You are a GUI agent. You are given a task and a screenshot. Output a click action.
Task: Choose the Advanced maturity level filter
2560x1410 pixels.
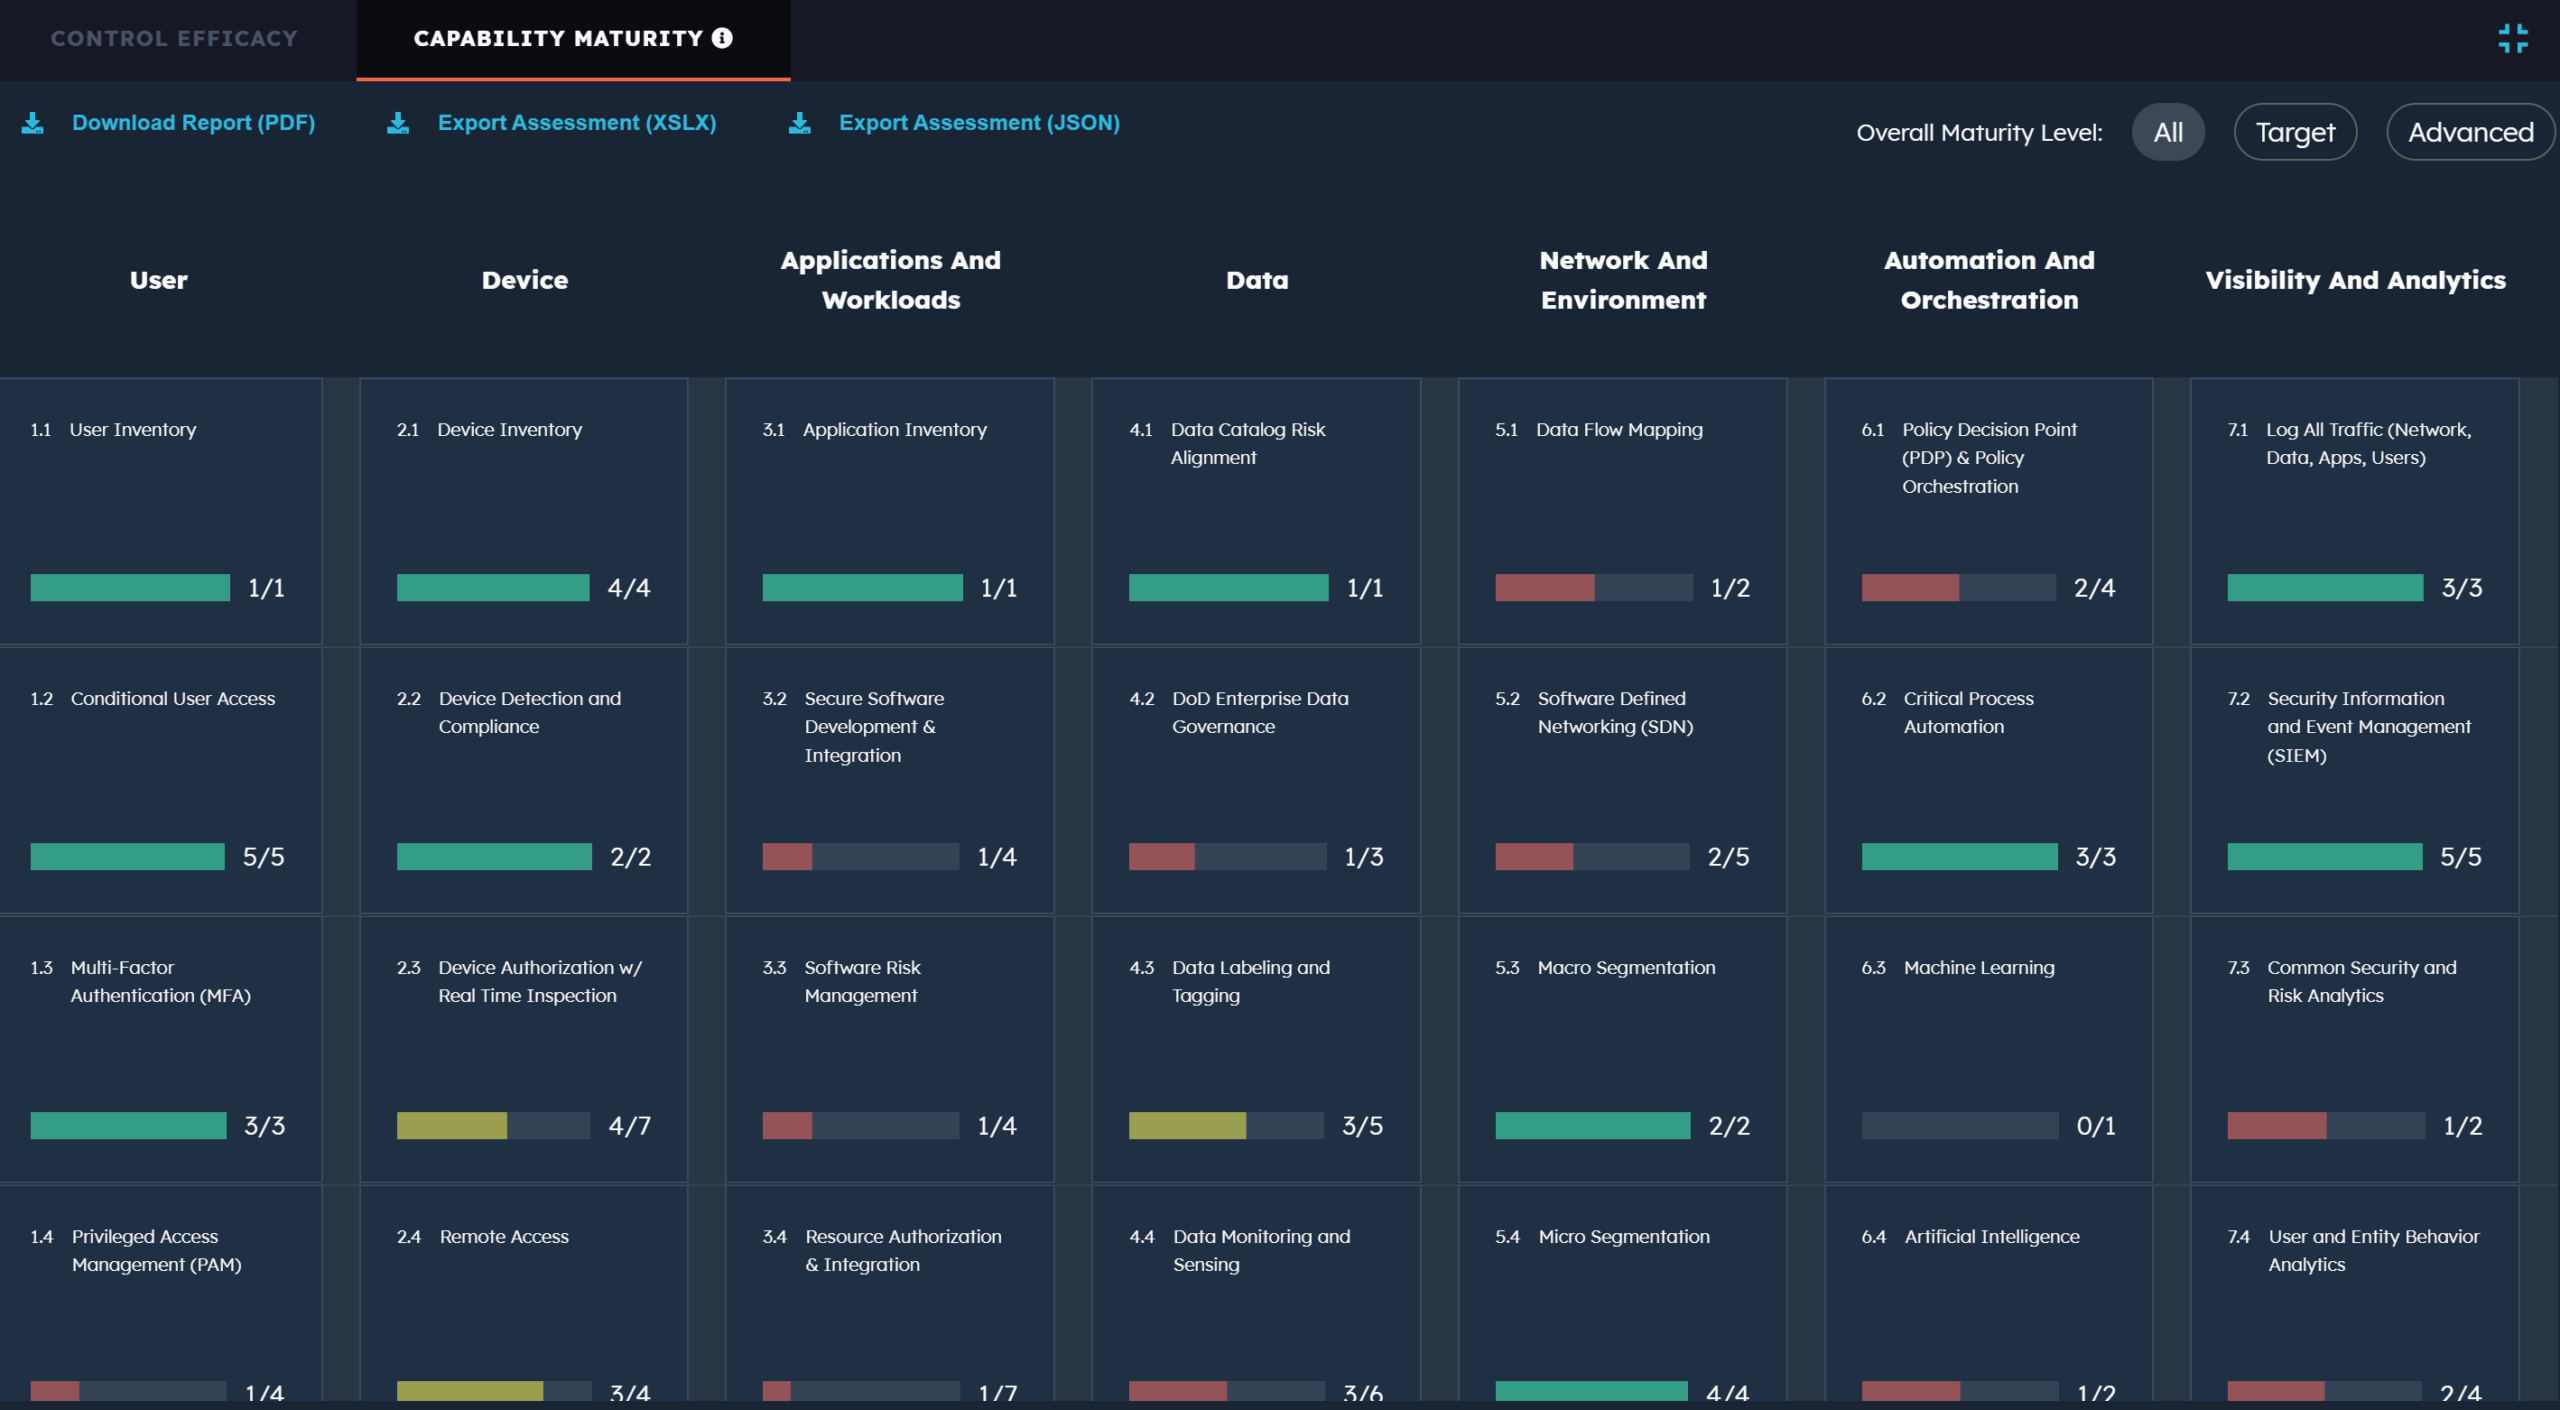(x=2469, y=132)
